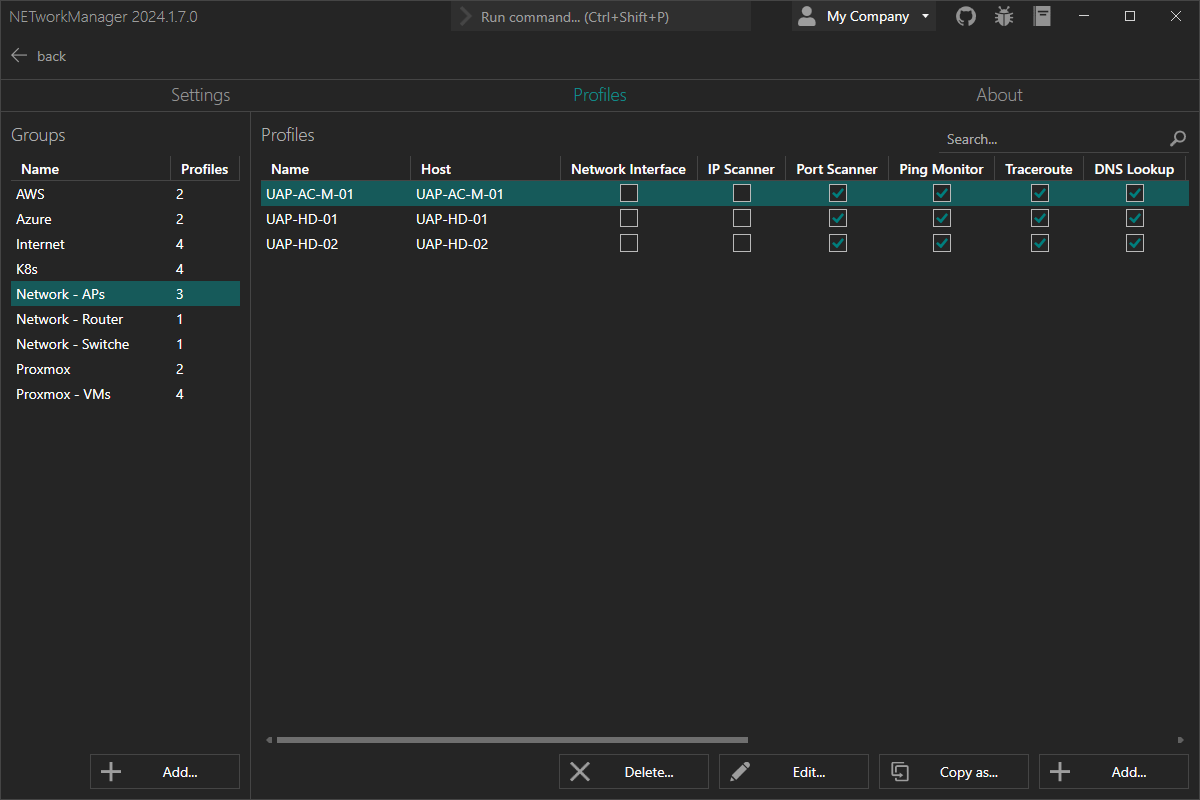Click the user profile icon beside My Company
The image size is (1200, 800).
(x=806, y=16)
